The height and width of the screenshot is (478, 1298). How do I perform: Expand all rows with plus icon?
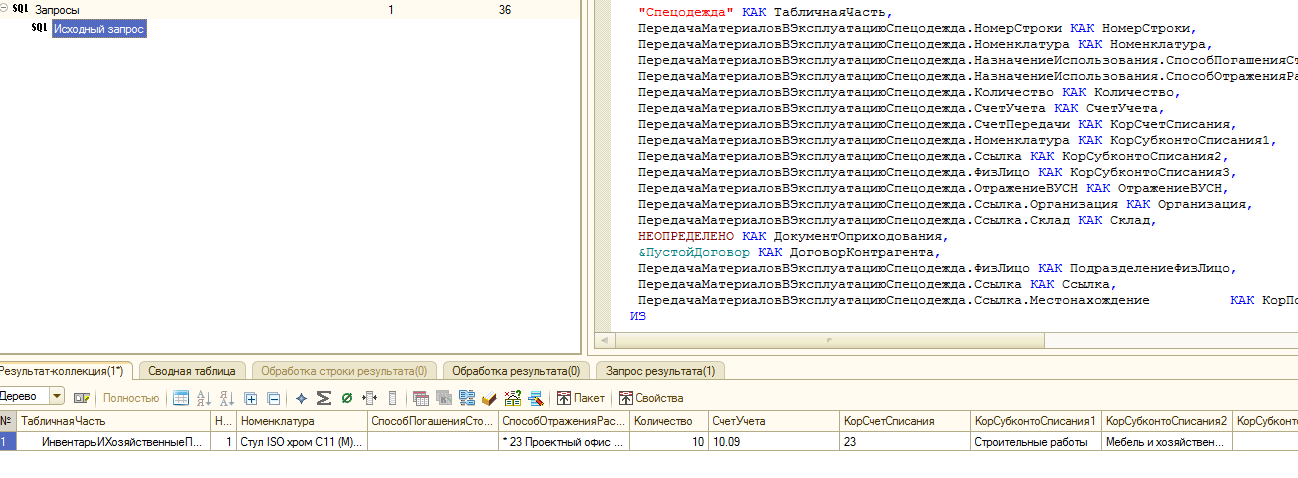coord(250,398)
